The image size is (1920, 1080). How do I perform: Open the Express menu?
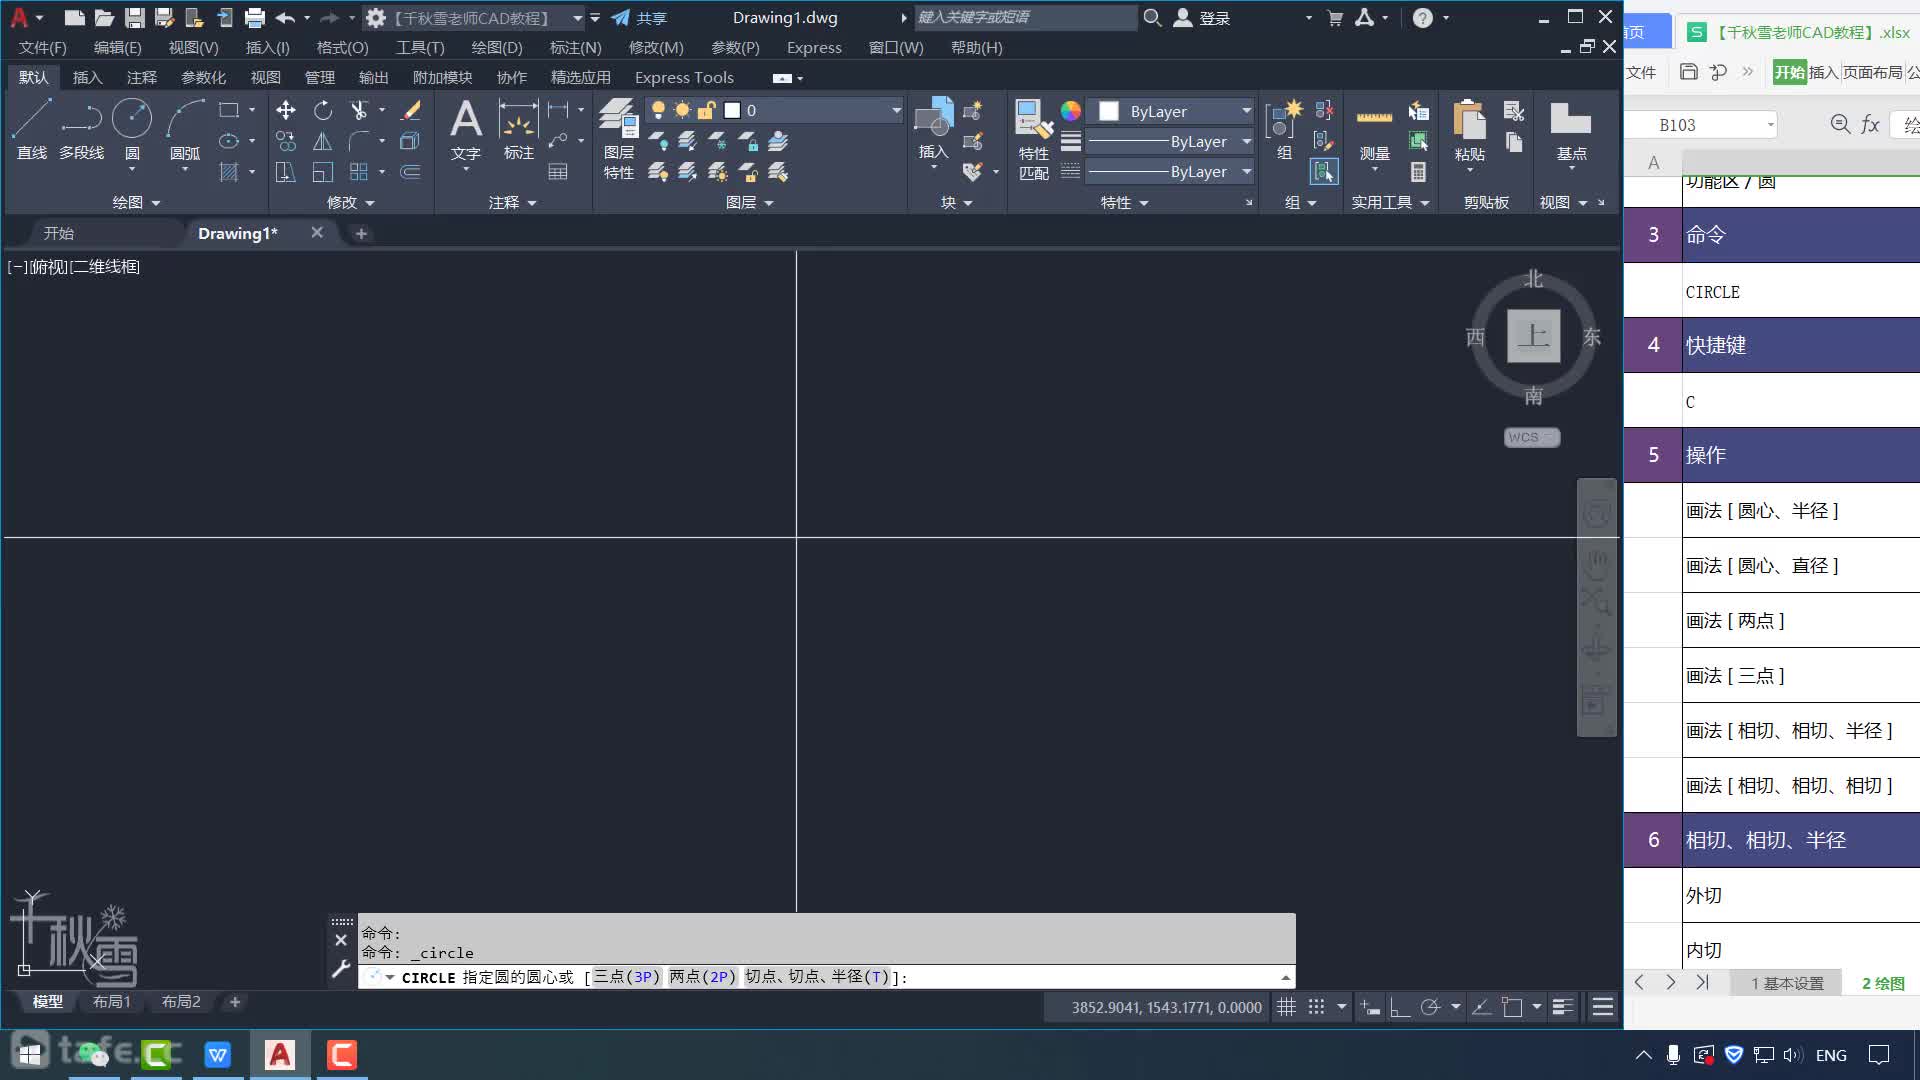pyautogui.click(x=814, y=47)
